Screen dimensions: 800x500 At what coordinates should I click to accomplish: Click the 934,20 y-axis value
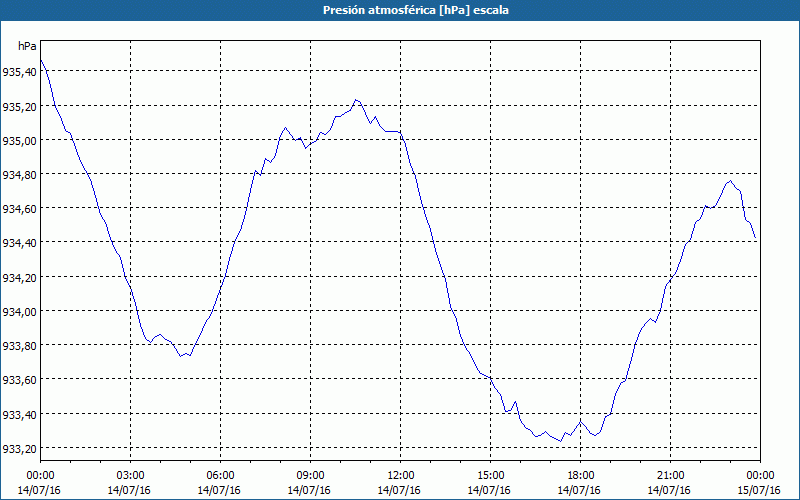[x=19, y=277]
